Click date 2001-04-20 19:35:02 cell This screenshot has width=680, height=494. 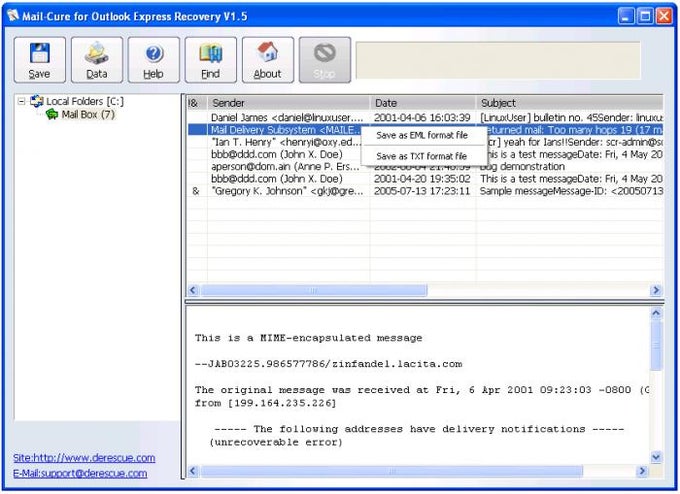tap(422, 179)
